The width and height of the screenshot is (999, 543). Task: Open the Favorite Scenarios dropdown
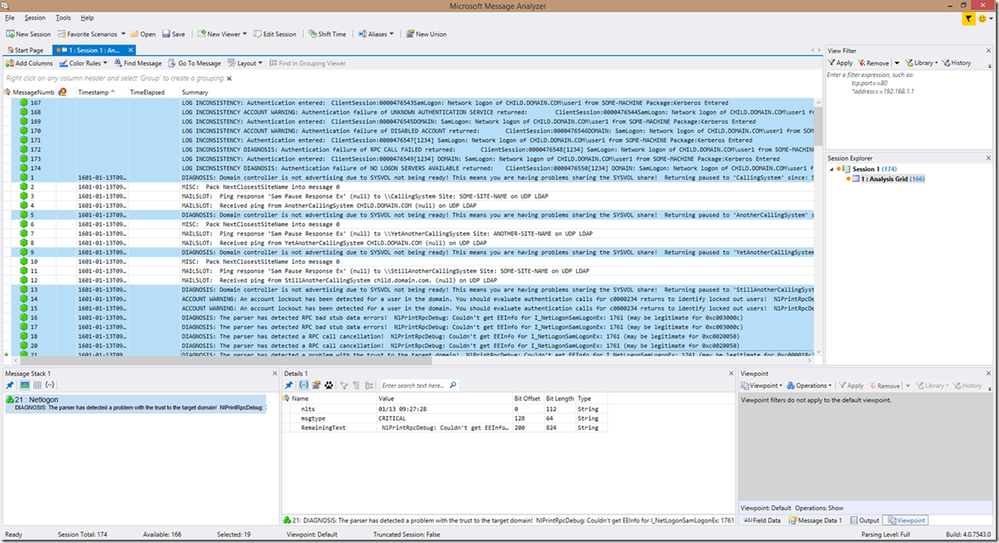point(91,34)
